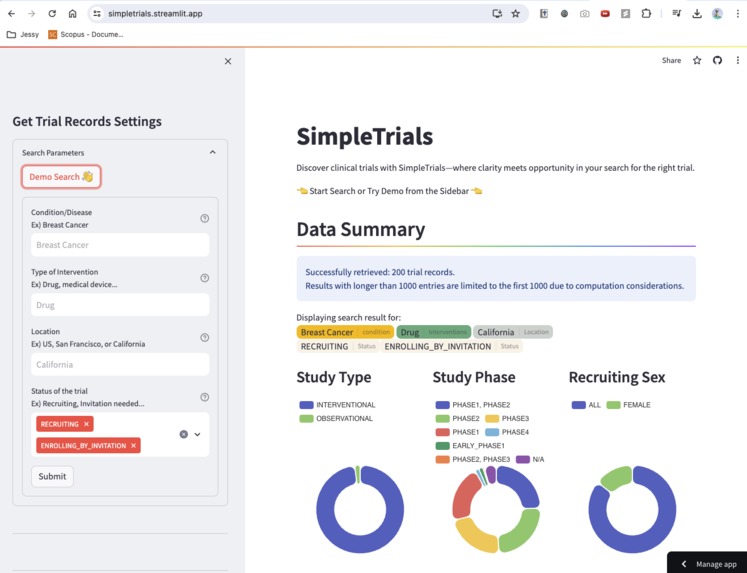747x573 pixels.
Task: Click the install app icon in address bar
Action: [x=497, y=14]
